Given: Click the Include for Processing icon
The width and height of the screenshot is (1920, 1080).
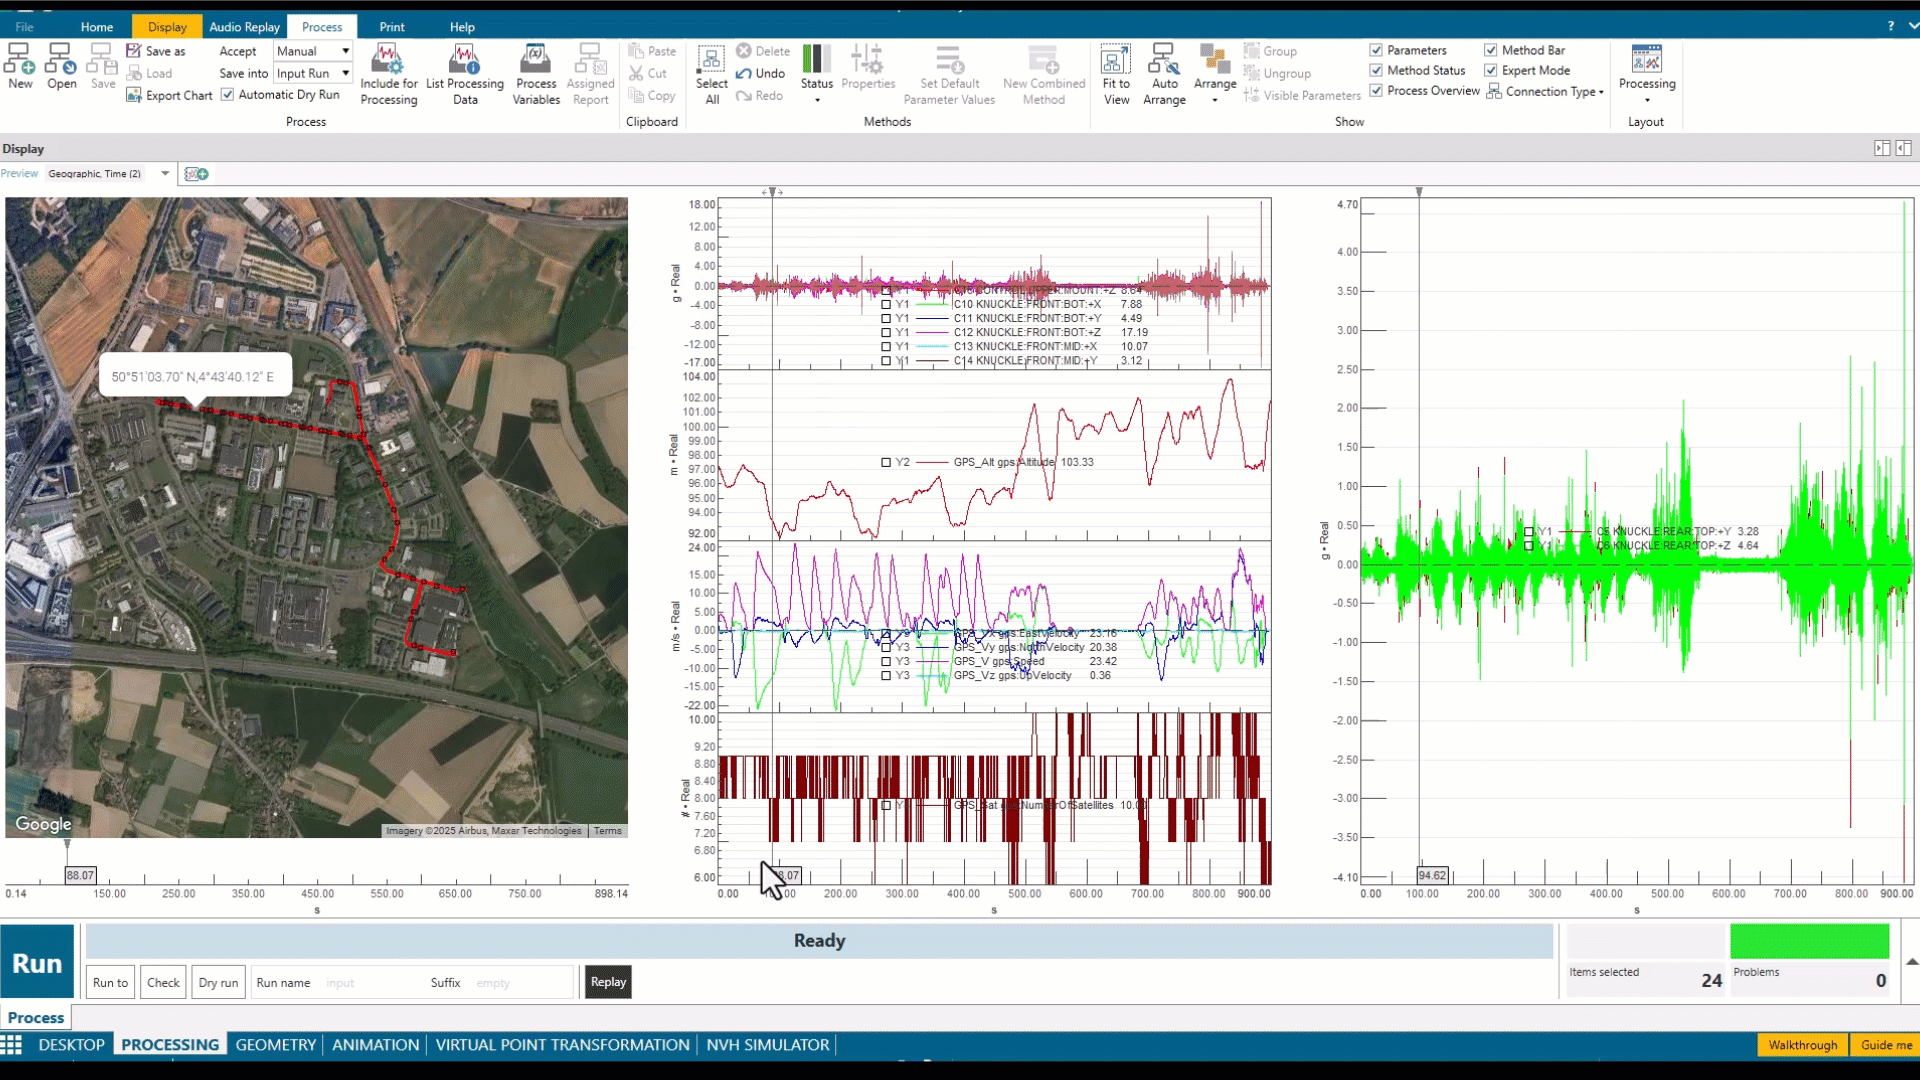Looking at the screenshot, I should click(x=388, y=60).
